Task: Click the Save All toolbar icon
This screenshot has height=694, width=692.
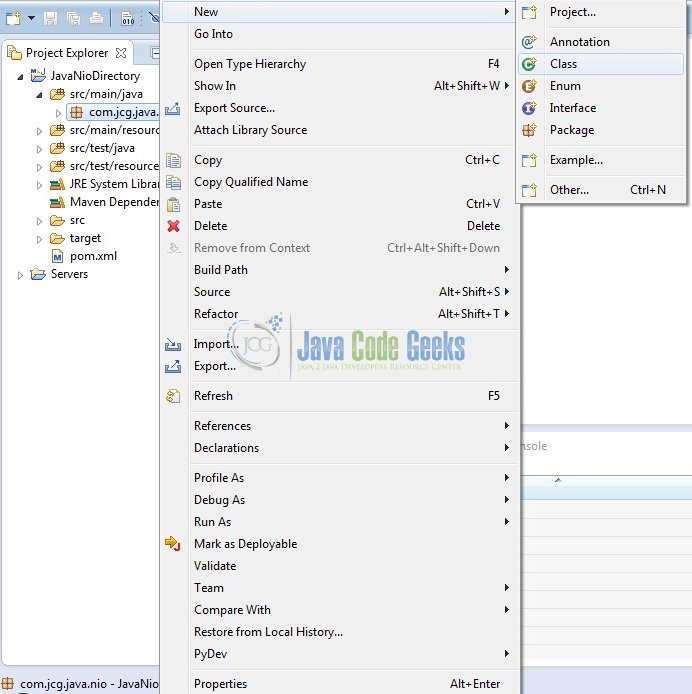Action: pos(73,18)
